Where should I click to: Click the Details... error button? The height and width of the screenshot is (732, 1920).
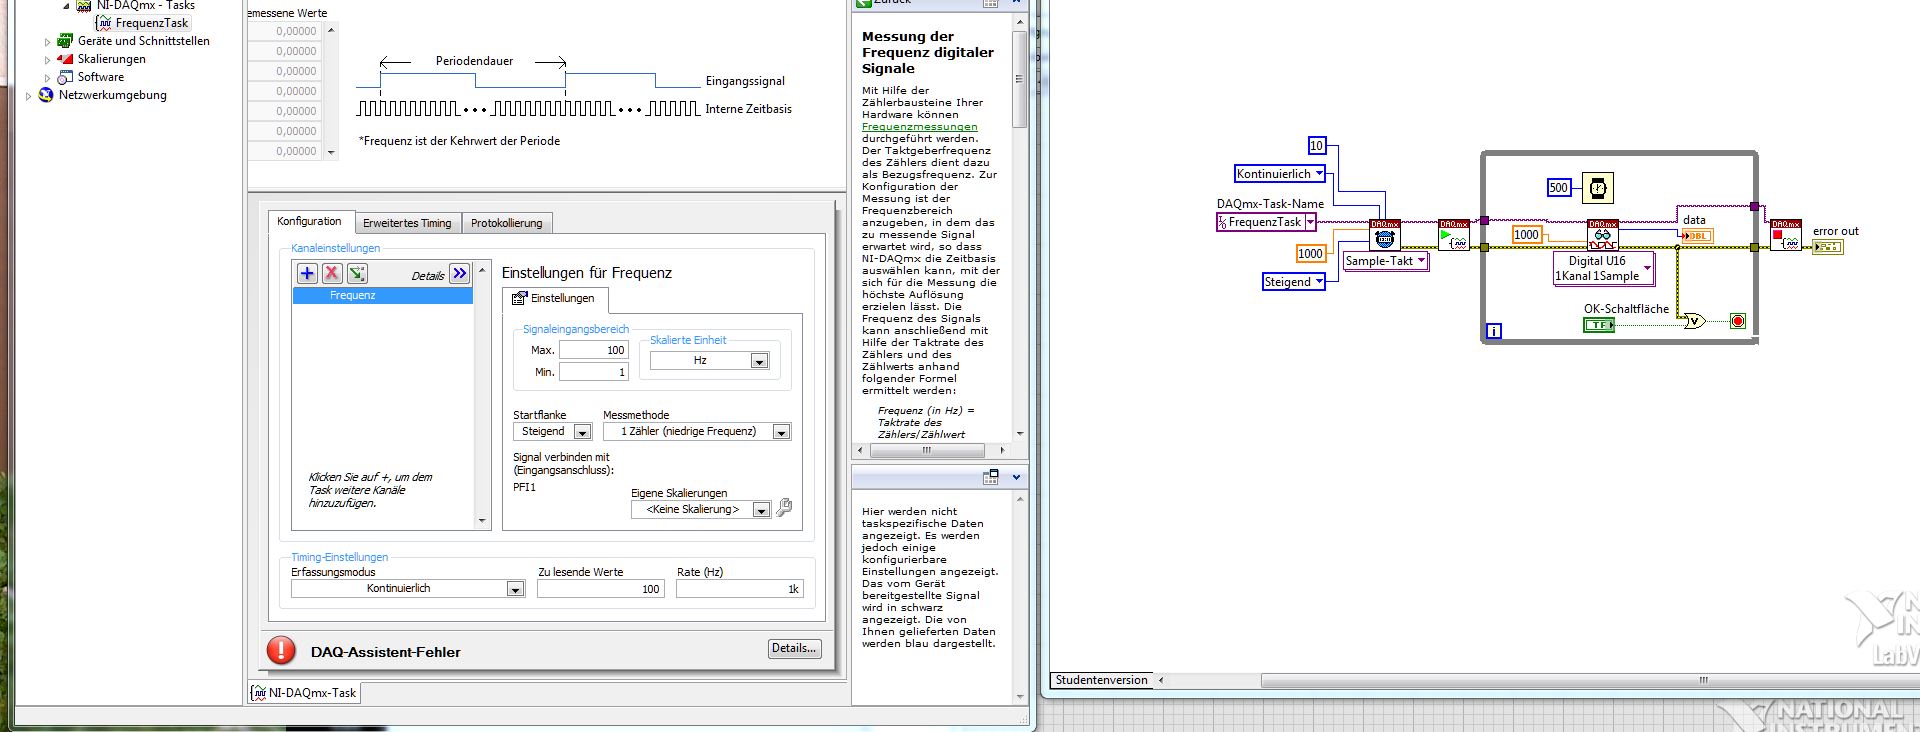coord(795,648)
